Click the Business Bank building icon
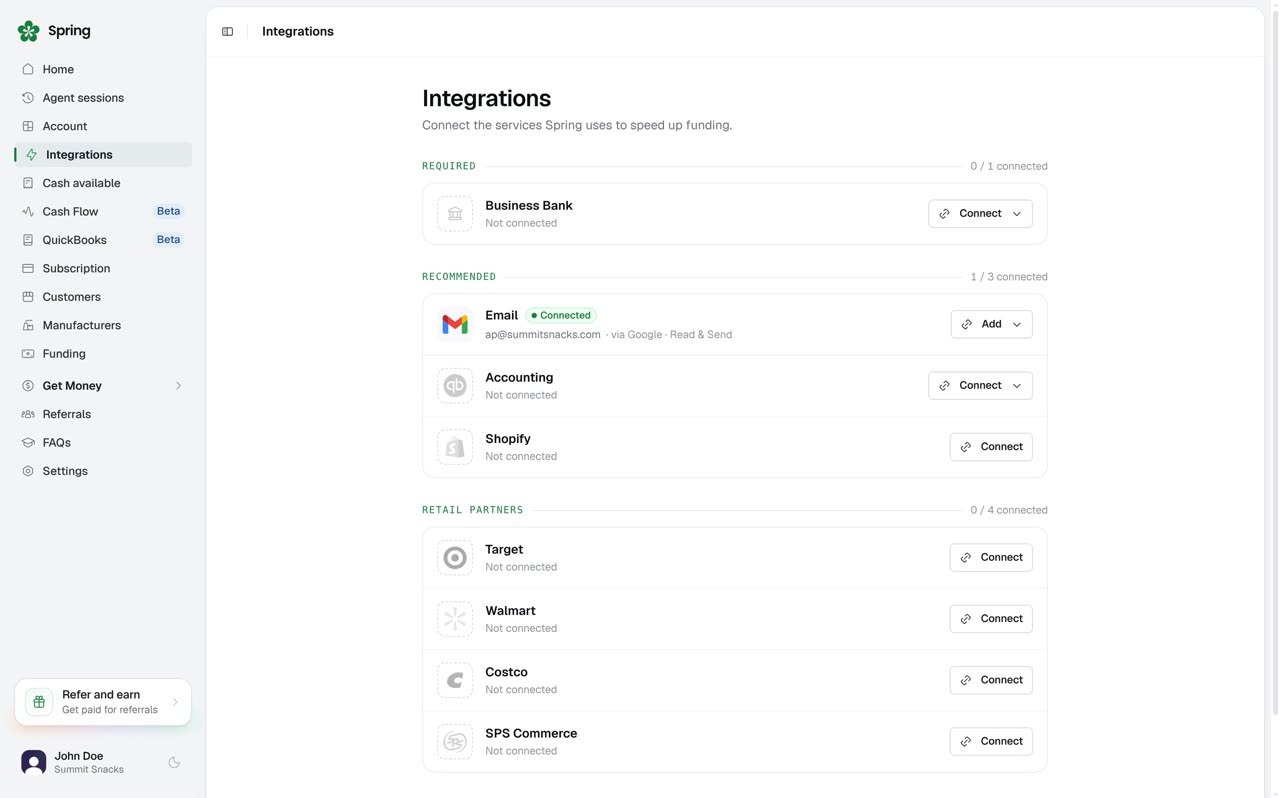Image resolution: width=1280 pixels, height=798 pixels. pyautogui.click(x=455, y=214)
